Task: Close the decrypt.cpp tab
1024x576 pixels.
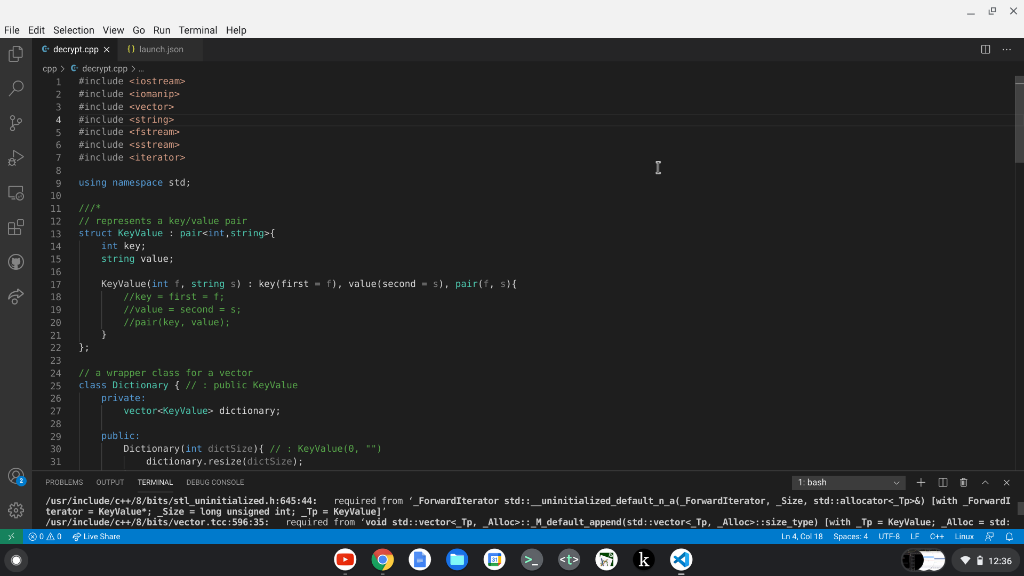Action: pos(106,50)
